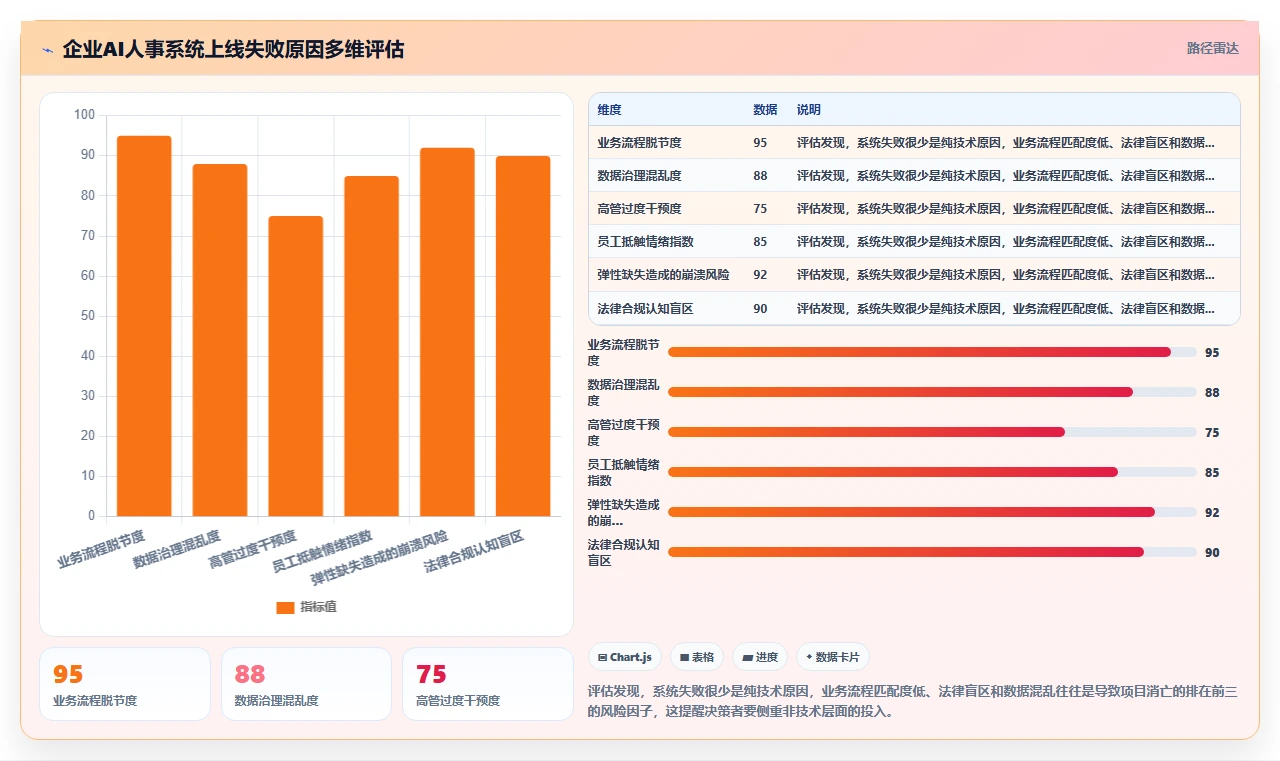Screen dimensions: 1280x761
Task: Click the 法律合规认知盲区 x-axis label
Action: pyautogui.click(x=473, y=552)
